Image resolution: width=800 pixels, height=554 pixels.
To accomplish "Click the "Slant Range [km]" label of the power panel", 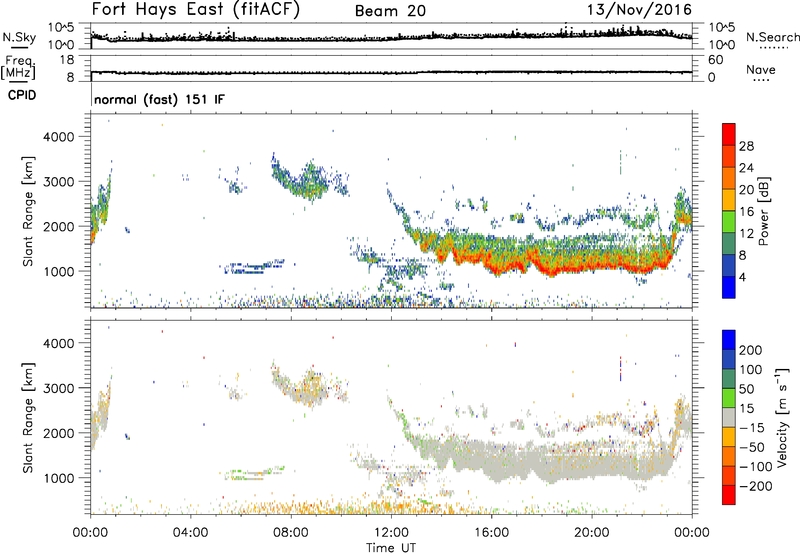I will coord(28,211).
